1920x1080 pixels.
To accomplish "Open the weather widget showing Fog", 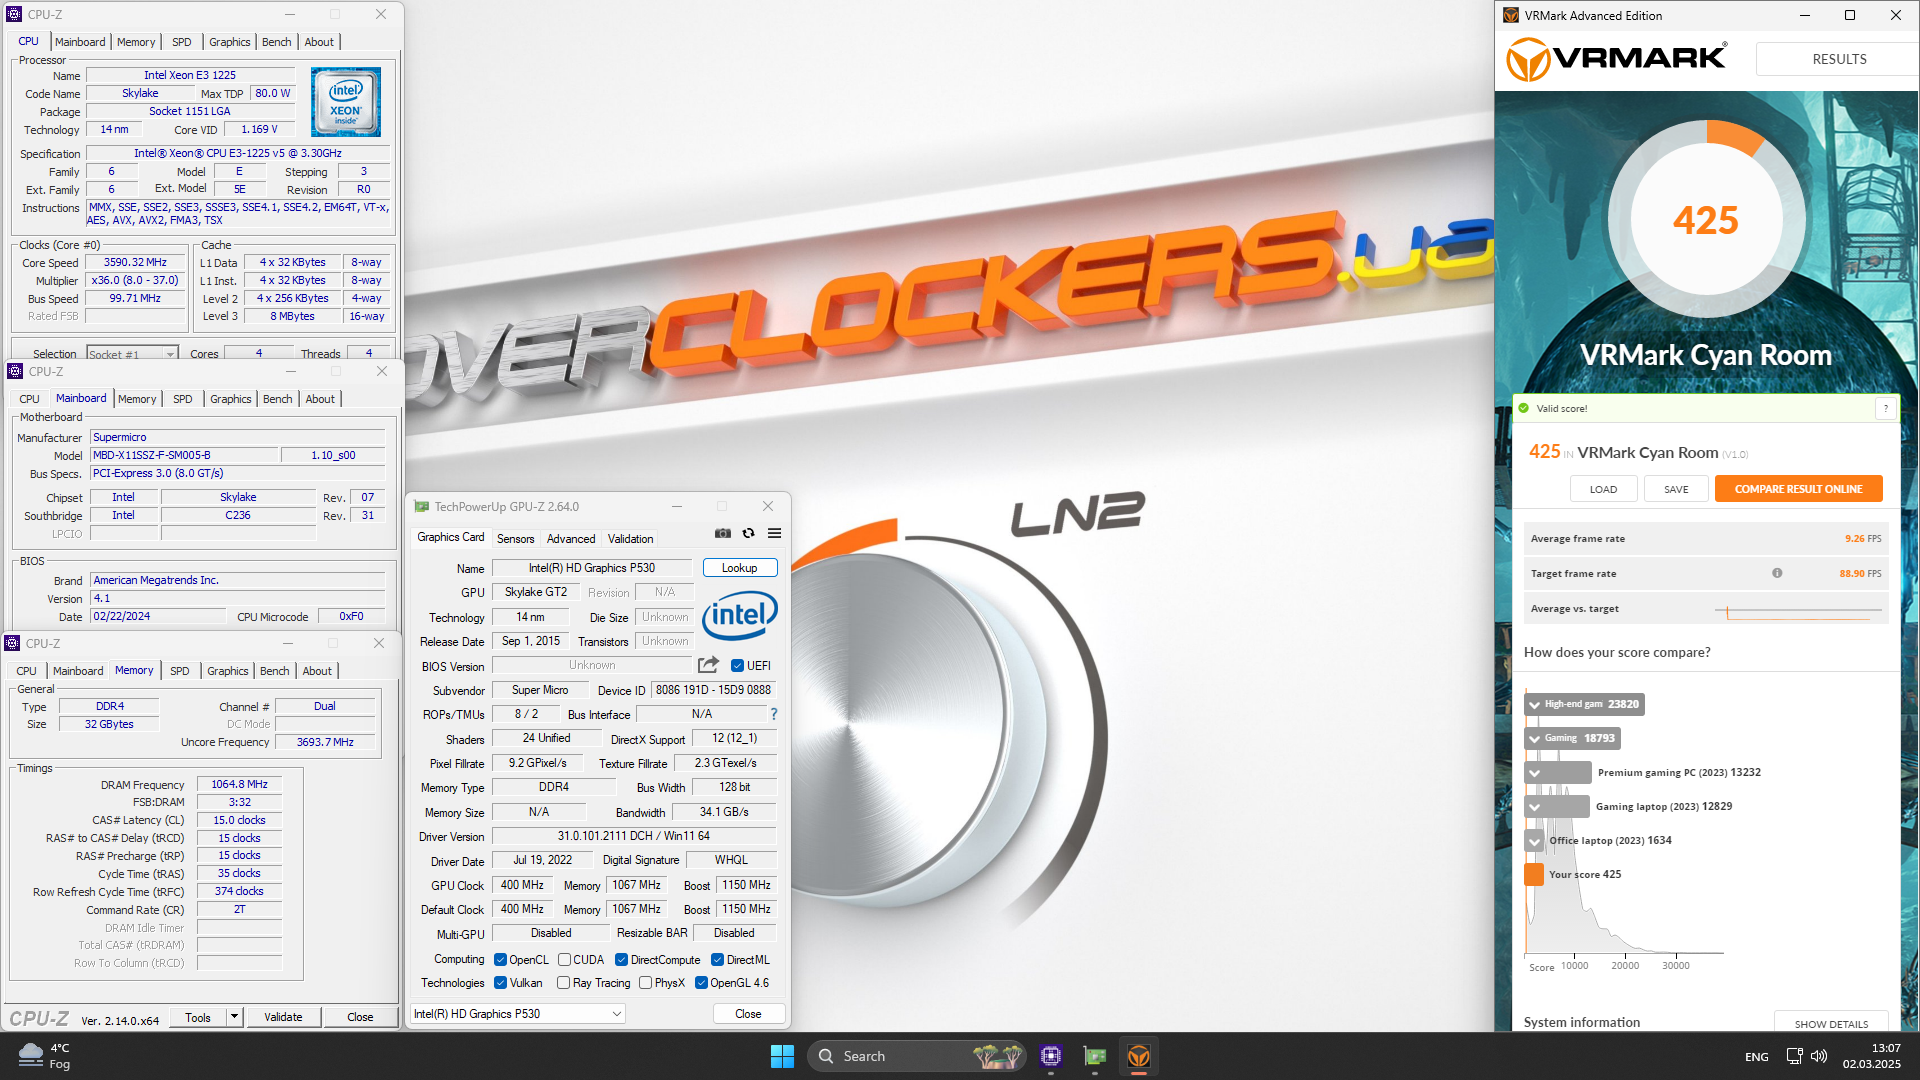I will click(45, 1056).
